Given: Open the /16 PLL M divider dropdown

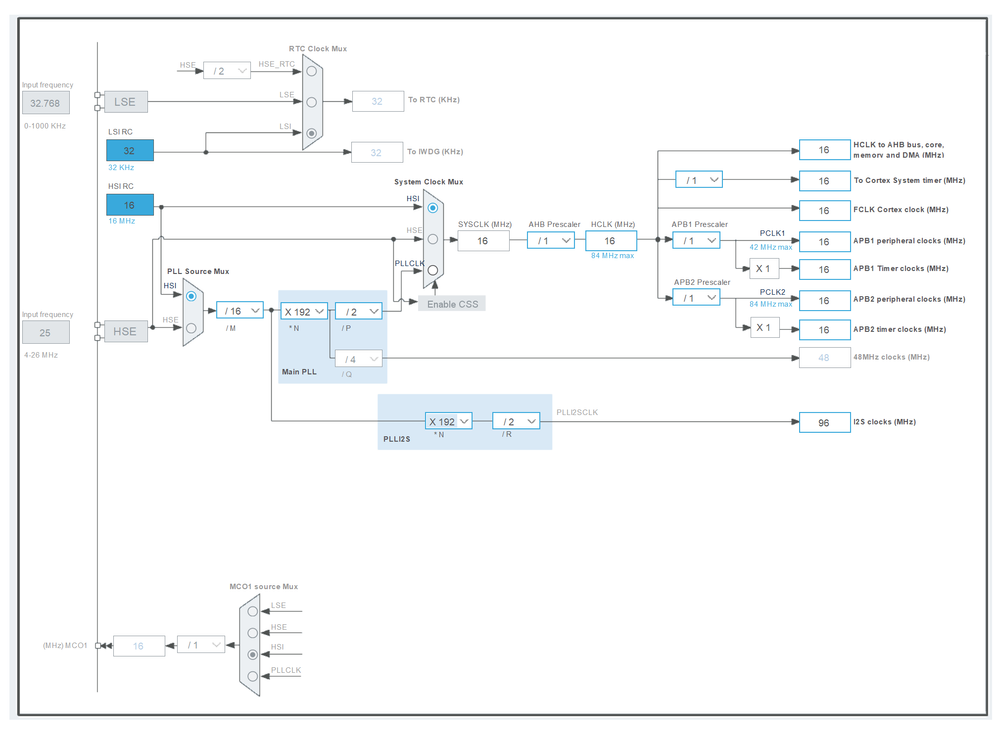Looking at the screenshot, I should (x=240, y=310).
